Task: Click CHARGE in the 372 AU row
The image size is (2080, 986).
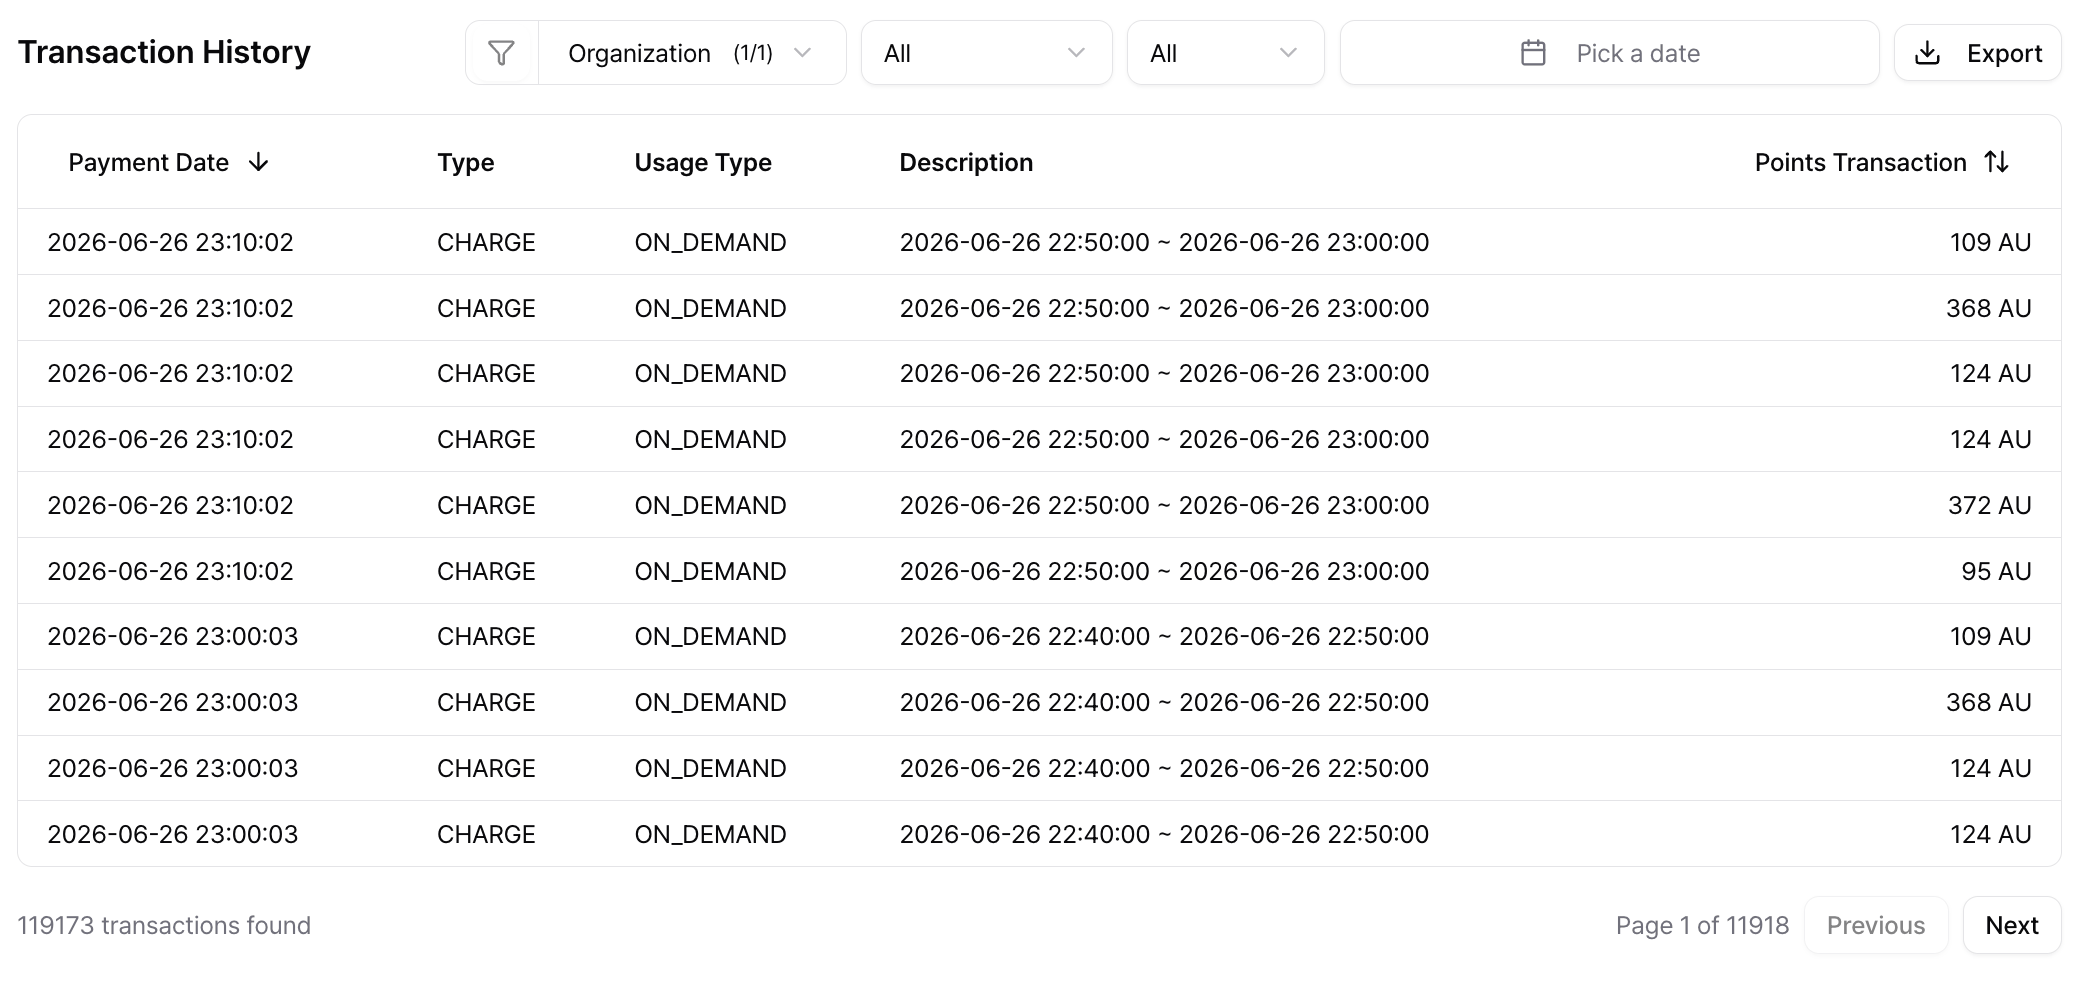Action: coord(486,505)
